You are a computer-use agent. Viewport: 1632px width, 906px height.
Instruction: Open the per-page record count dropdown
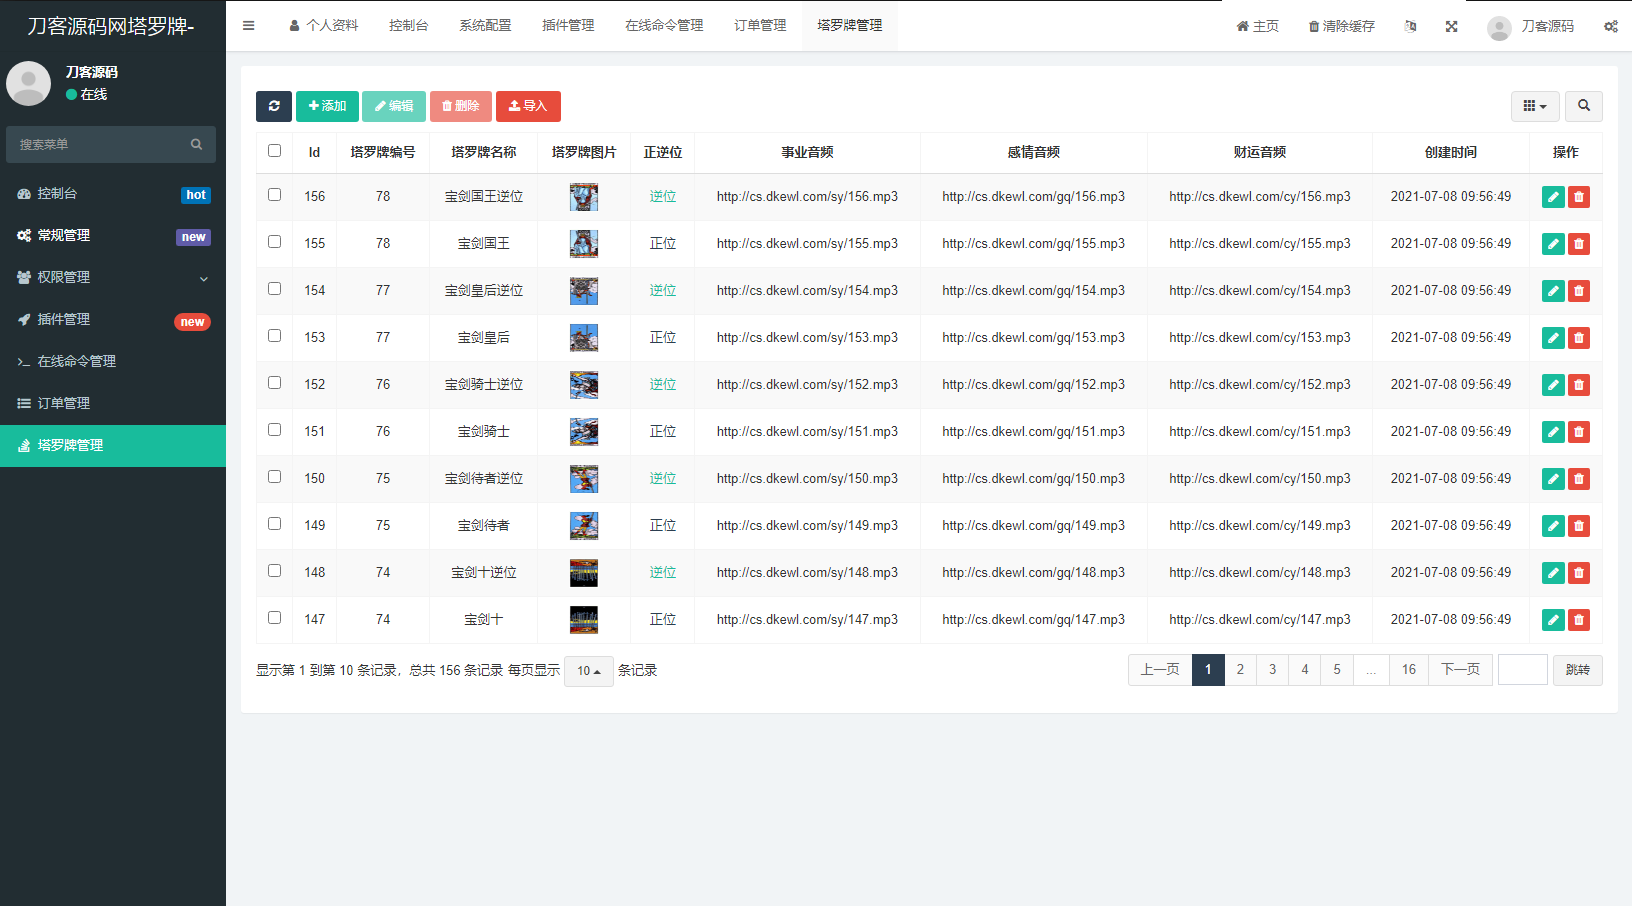589,671
